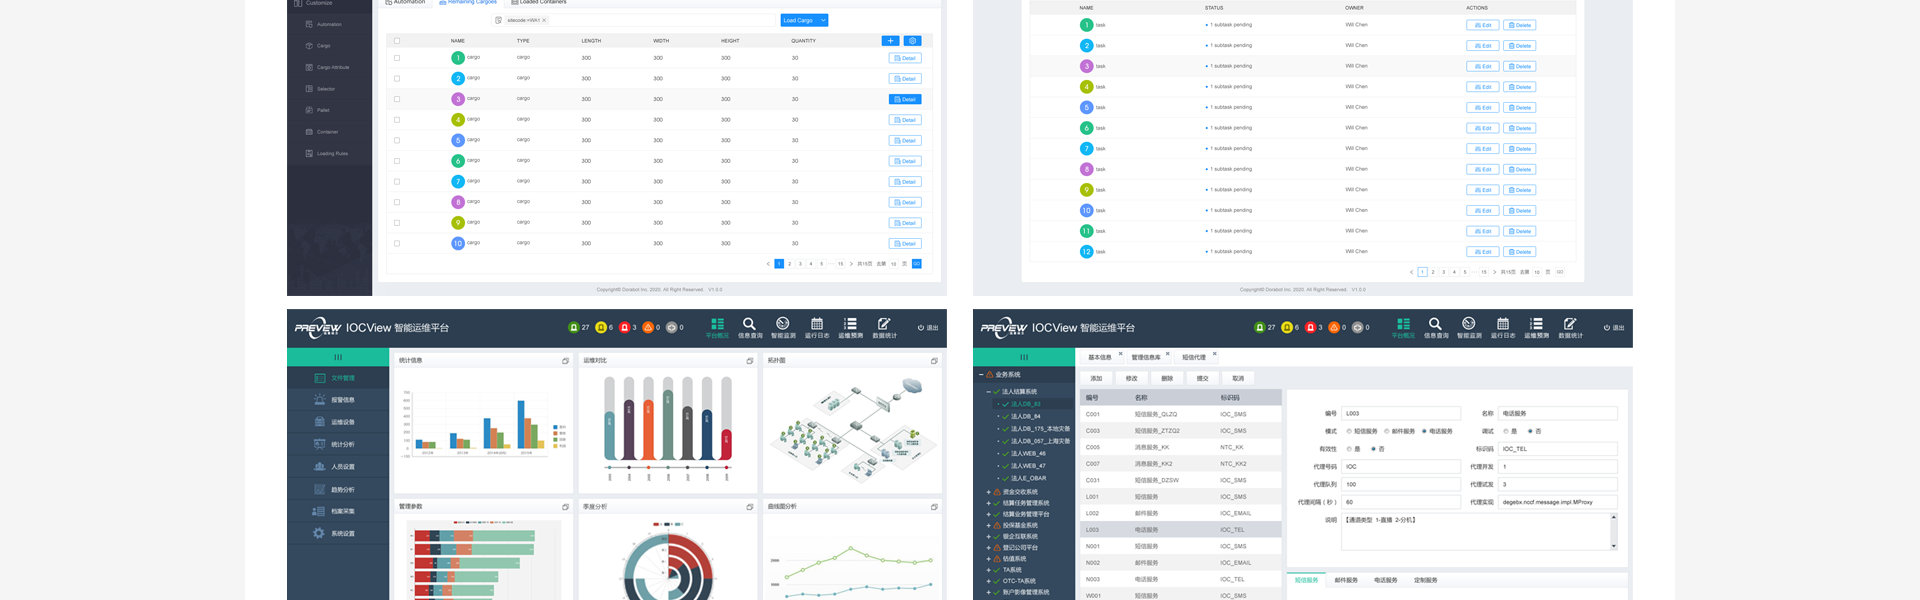Open 运维预测 in the dashboard window header
The width and height of the screenshot is (1920, 600).
click(850, 328)
